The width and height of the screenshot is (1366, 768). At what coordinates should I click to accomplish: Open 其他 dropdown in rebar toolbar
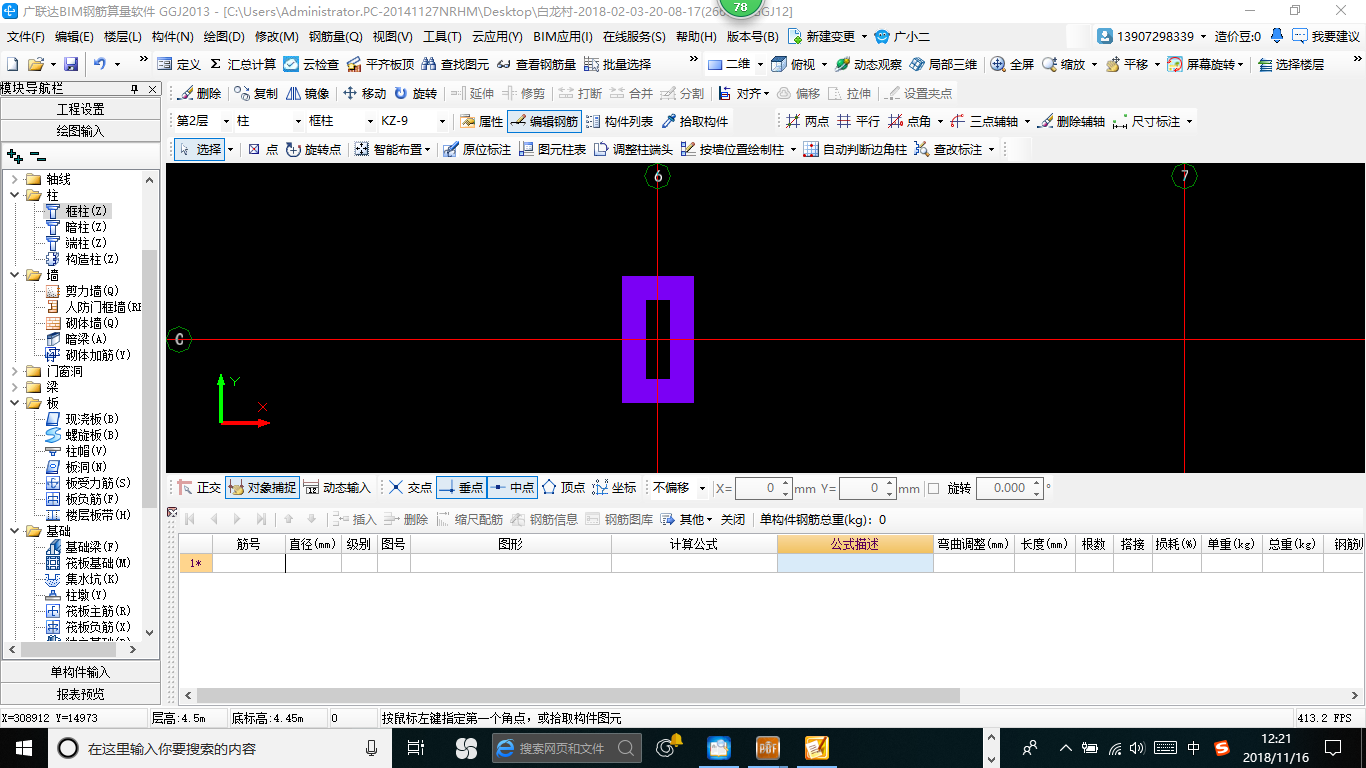[x=686, y=519]
